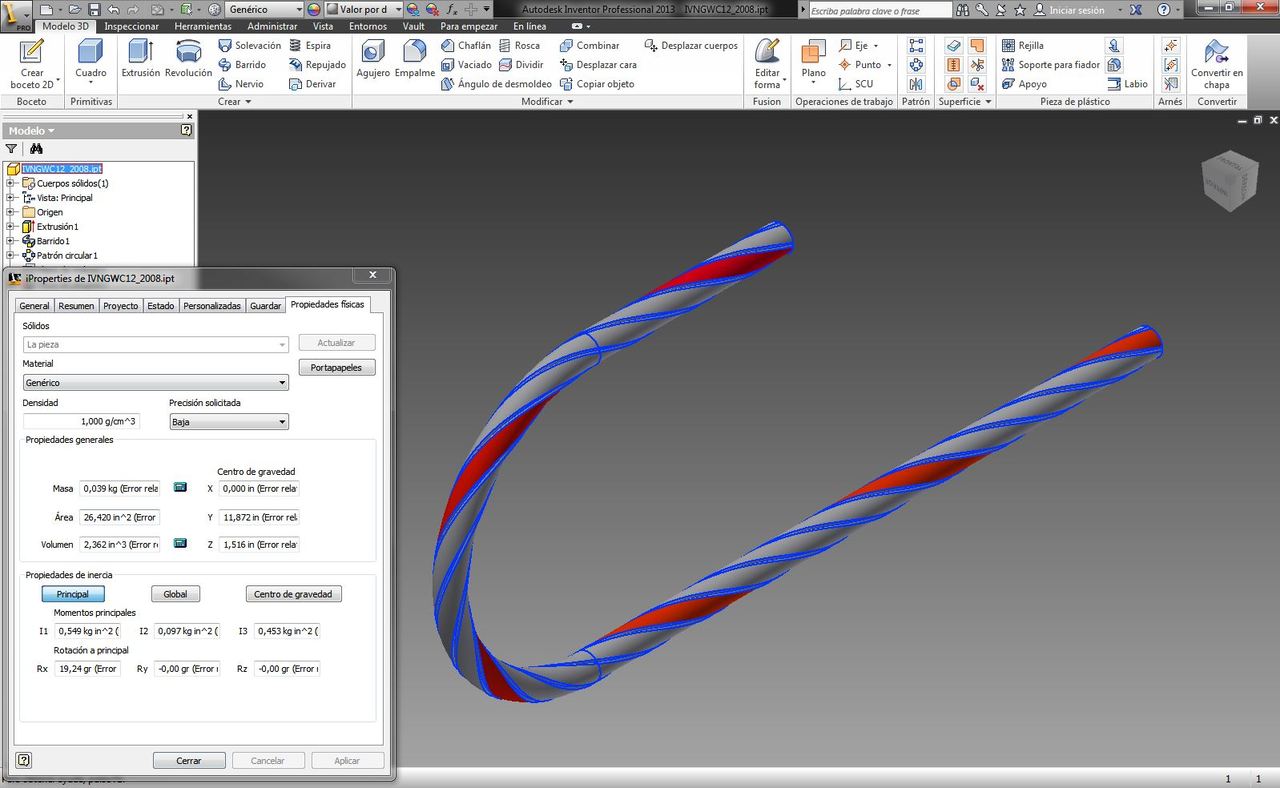The width and height of the screenshot is (1280, 788).
Task: Click the Masa value field
Action: point(119,489)
